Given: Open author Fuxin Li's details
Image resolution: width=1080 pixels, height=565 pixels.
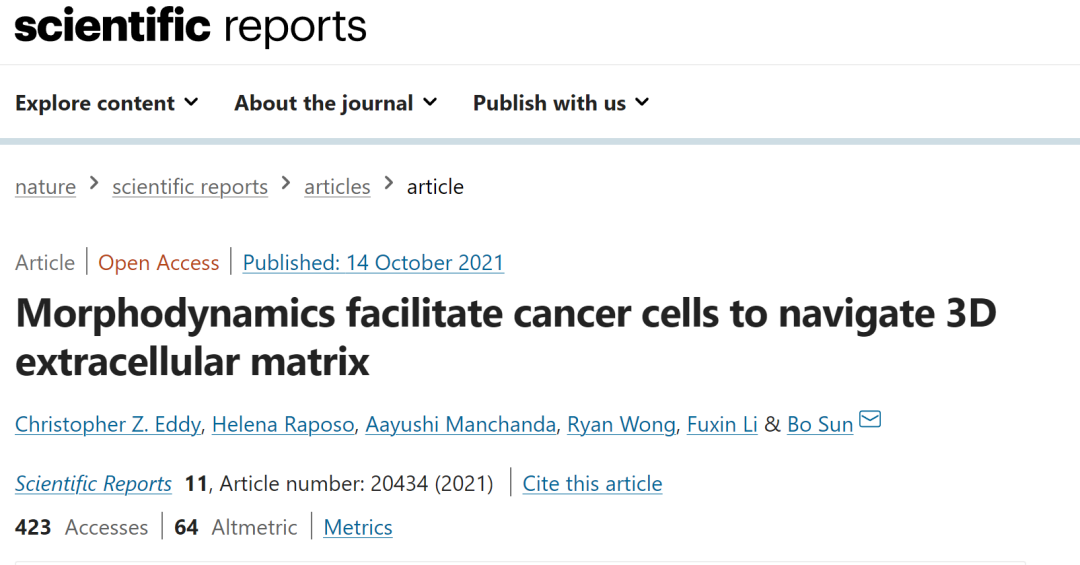Looking at the screenshot, I should pyautogui.click(x=722, y=424).
